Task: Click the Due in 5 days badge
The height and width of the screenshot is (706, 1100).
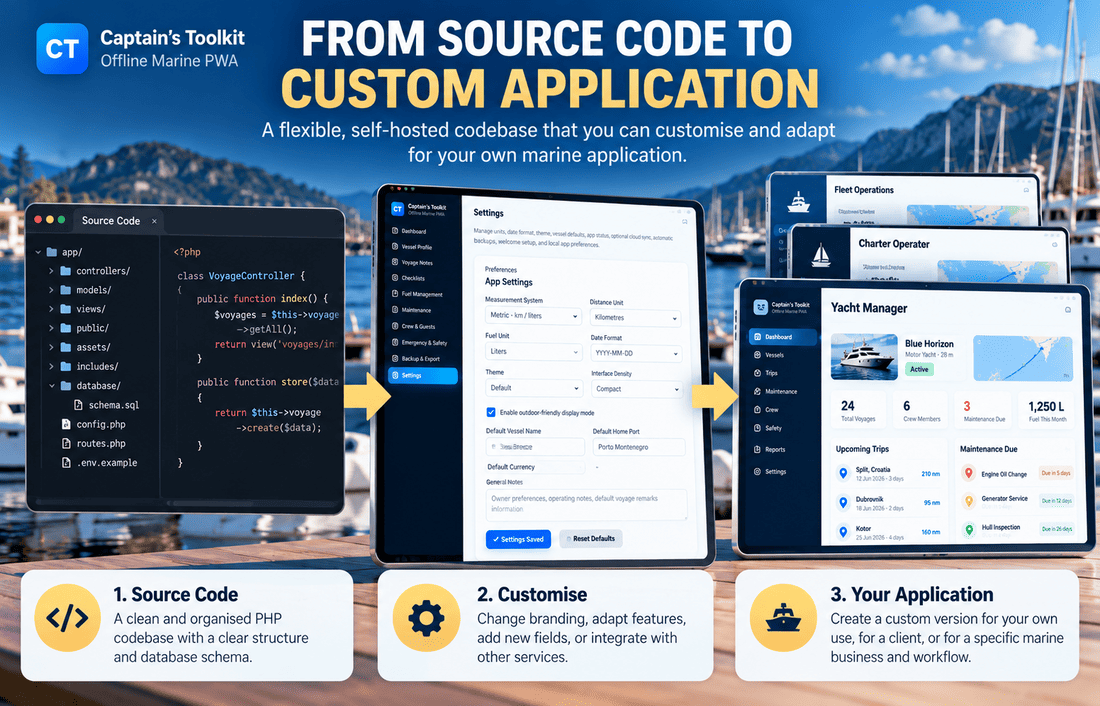Action: click(1056, 473)
